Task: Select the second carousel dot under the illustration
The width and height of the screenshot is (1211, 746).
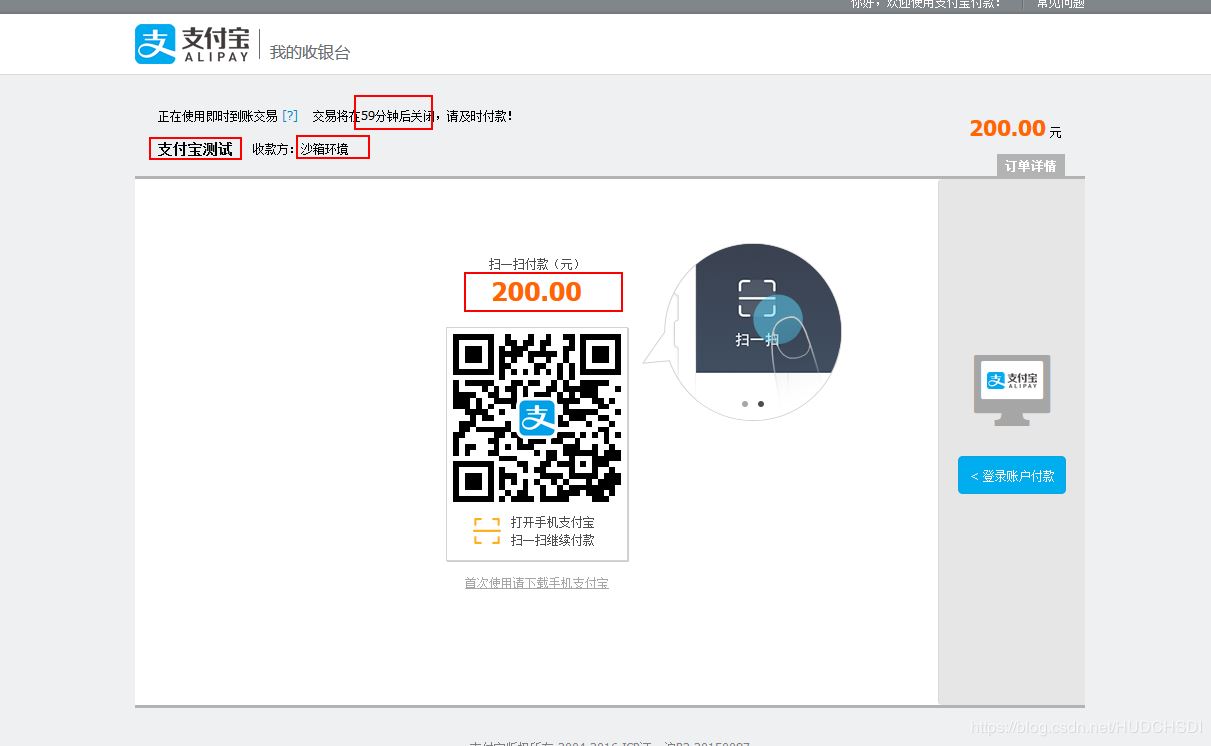Action: [761, 403]
